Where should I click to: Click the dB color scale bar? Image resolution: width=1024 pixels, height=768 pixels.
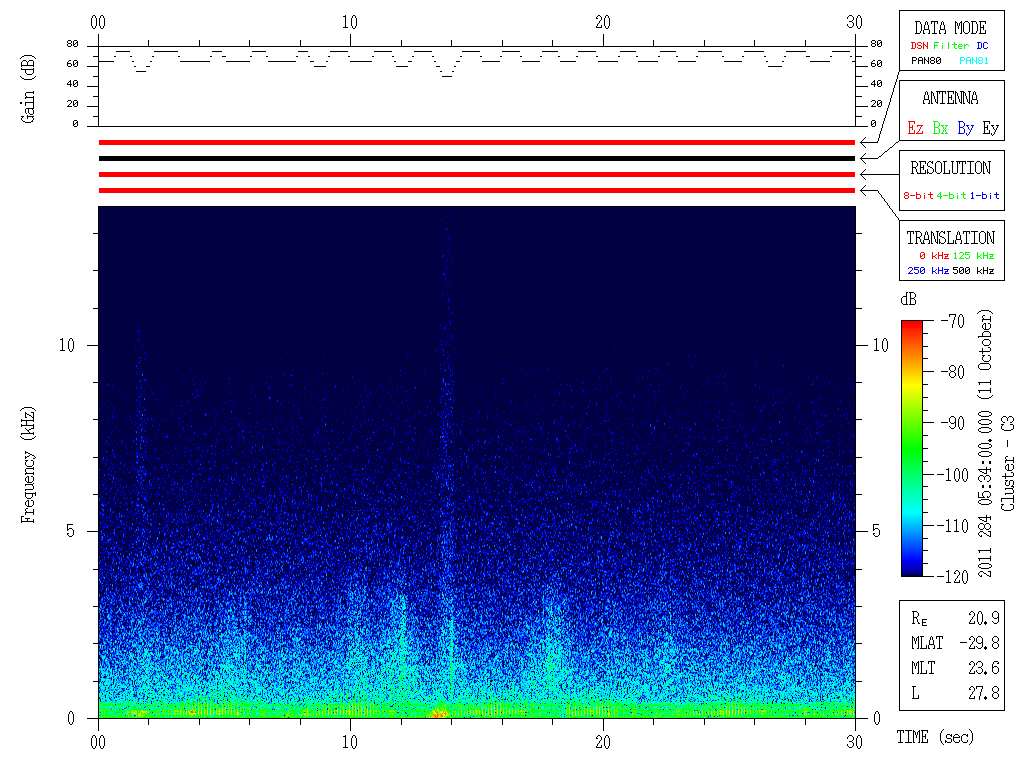point(912,448)
